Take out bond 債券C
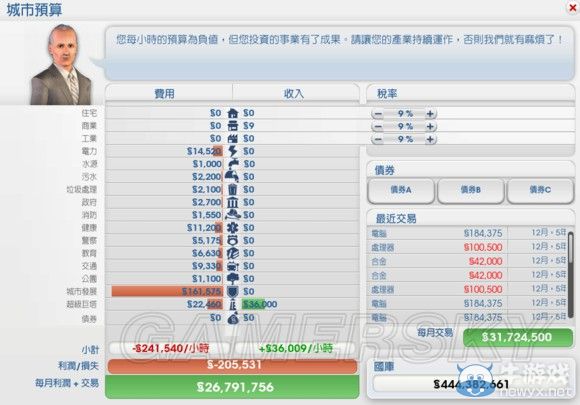Viewport: 580px width, 405px height. tap(540, 190)
